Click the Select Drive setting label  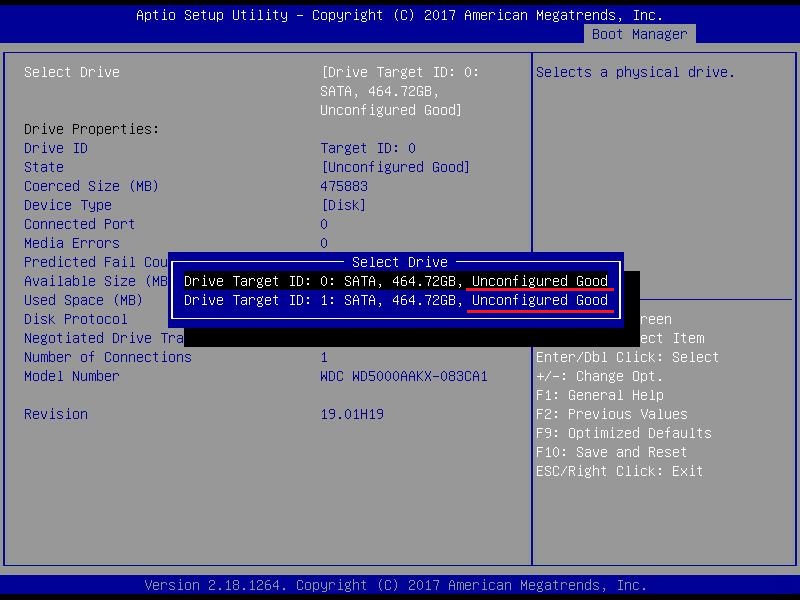click(72, 72)
